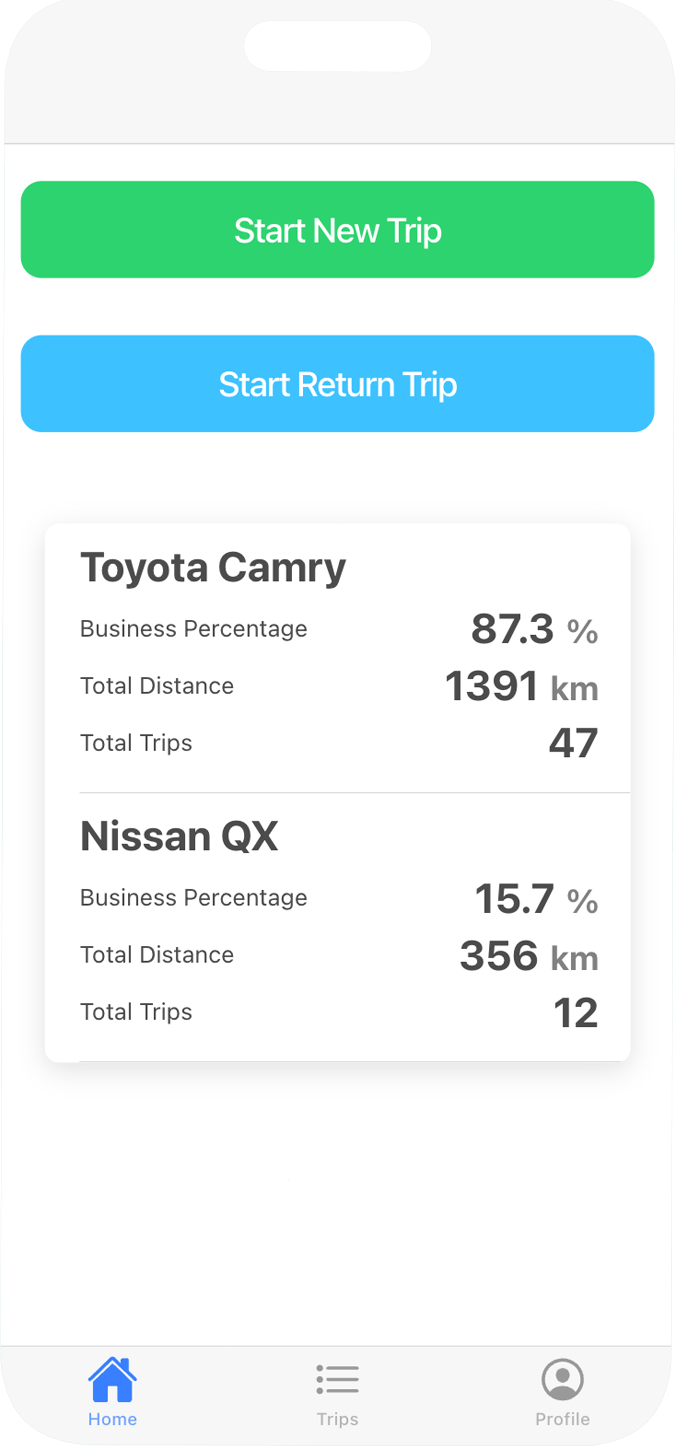Tap the Home house icon

[112, 1380]
